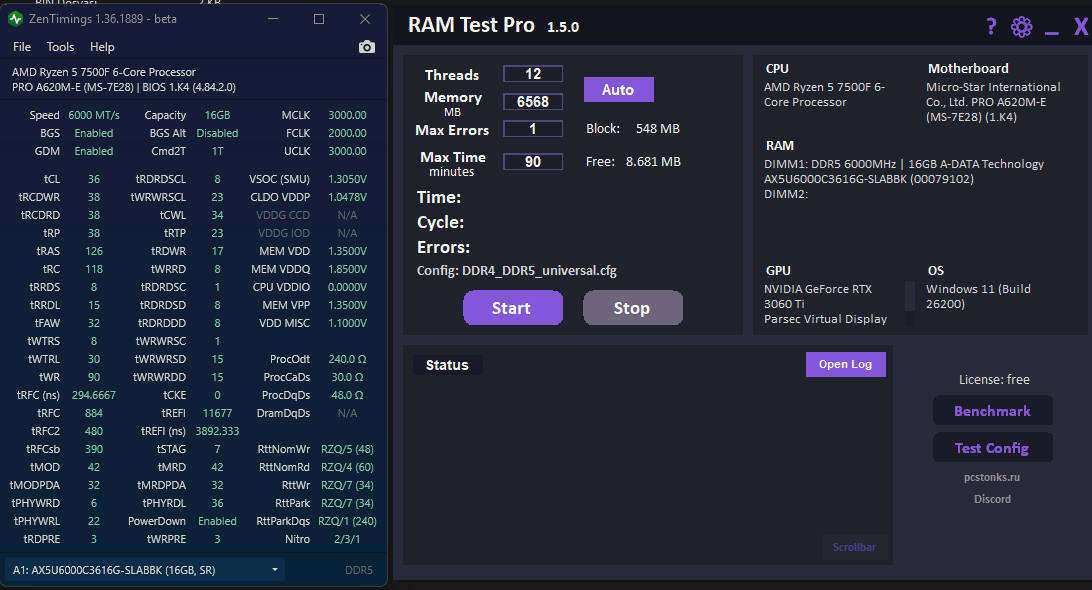1092x590 pixels.
Task: Click the Status panel heading
Action: pos(447,365)
